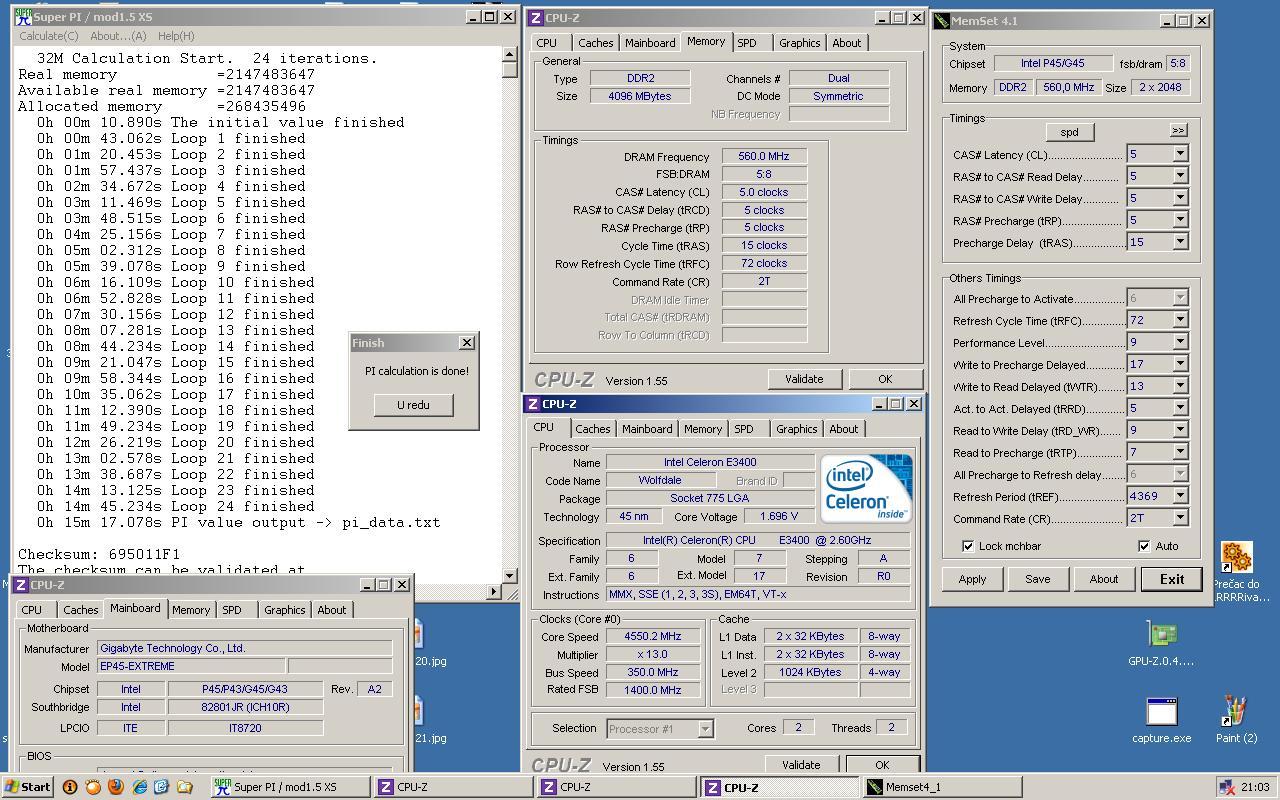
Task: Click Save in MemSet
Action: [1038, 579]
